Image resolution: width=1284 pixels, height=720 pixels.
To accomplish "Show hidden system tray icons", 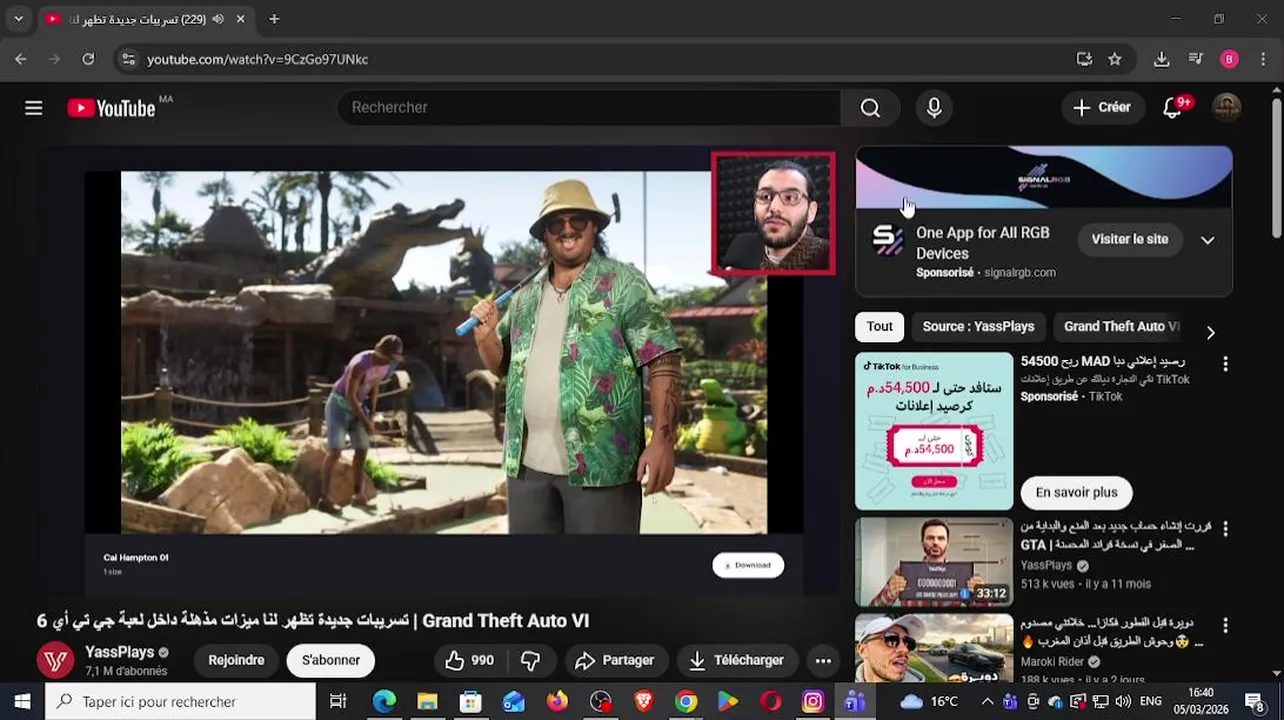I will [x=988, y=702].
